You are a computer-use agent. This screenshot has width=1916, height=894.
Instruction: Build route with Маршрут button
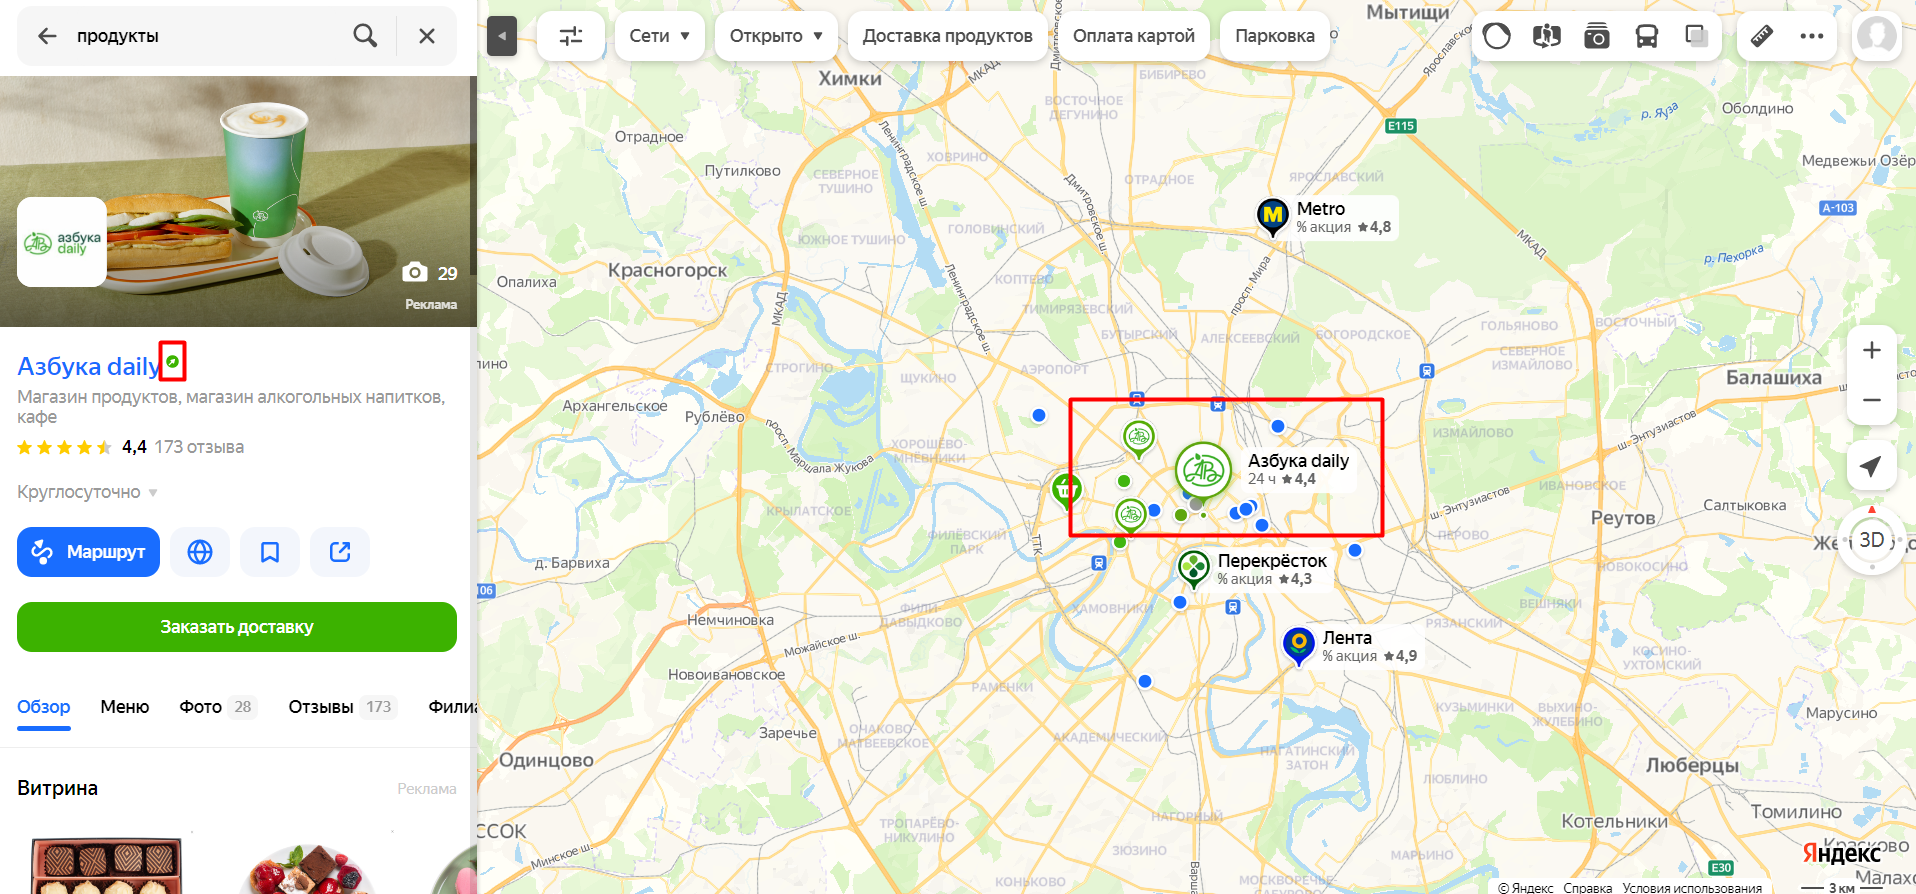tap(88, 552)
